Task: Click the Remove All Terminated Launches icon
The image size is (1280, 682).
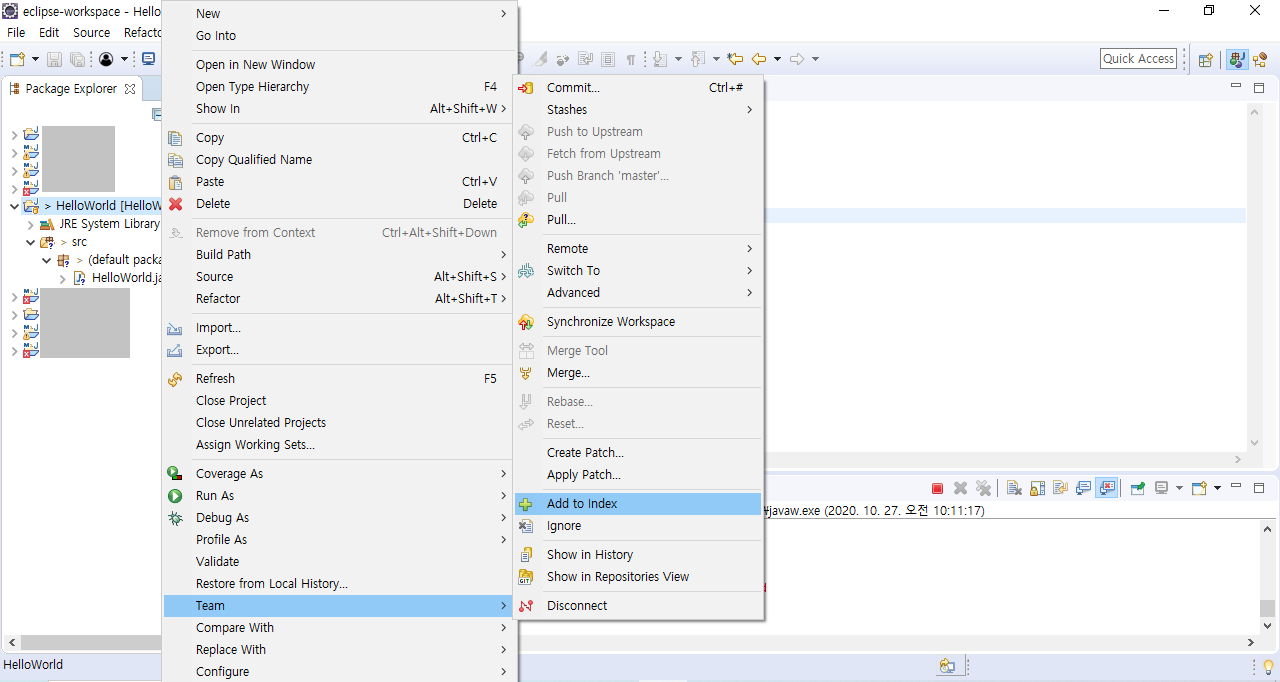Action: [983, 488]
